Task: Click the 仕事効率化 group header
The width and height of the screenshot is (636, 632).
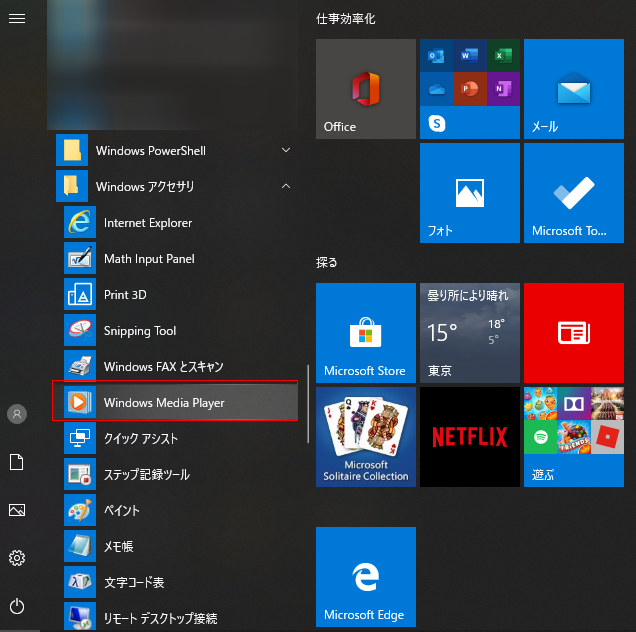Action: [x=346, y=19]
